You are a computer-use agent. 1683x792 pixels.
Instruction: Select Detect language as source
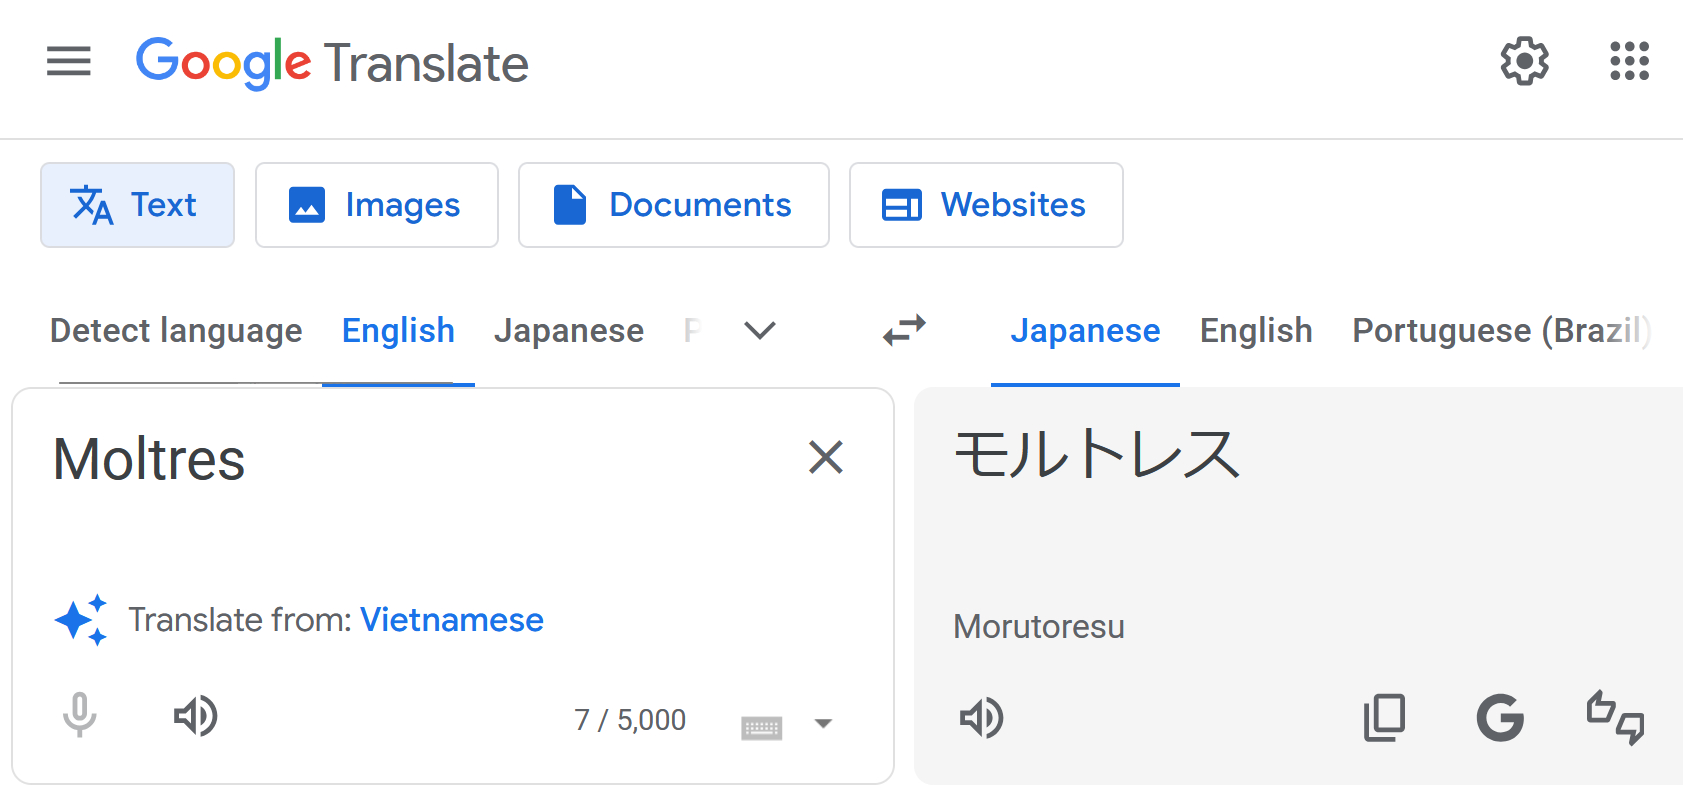176,331
